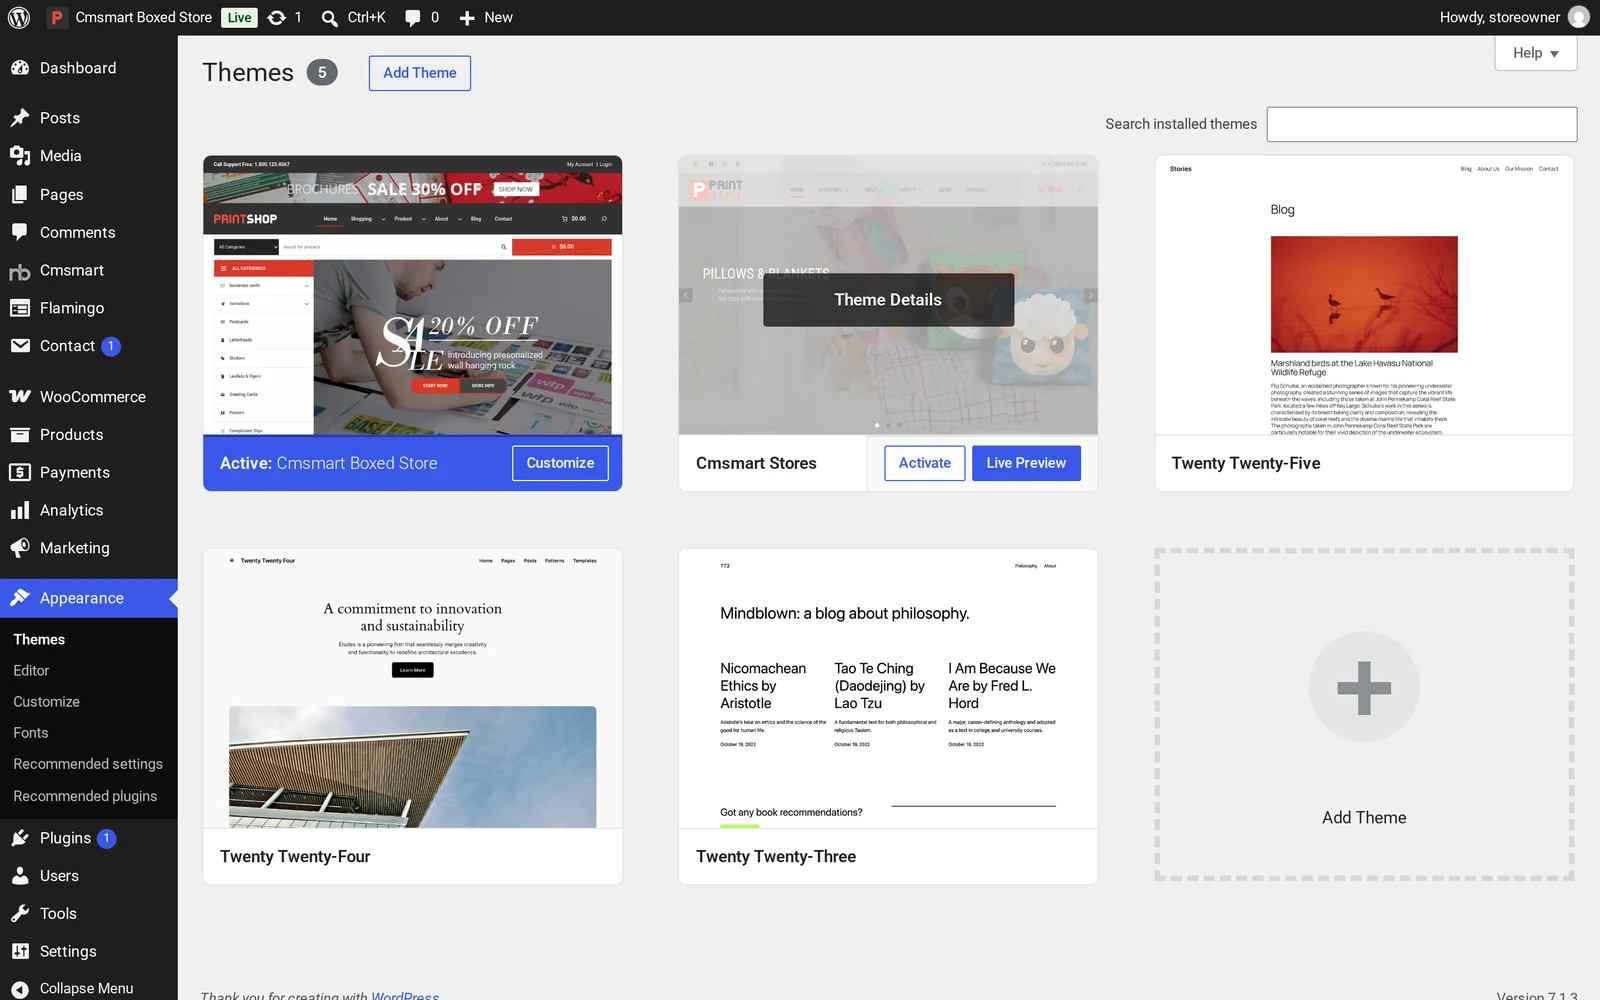Click the WordPress footer link
This screenshot has height=1000, width=1600.
click(x=405, y=996)
